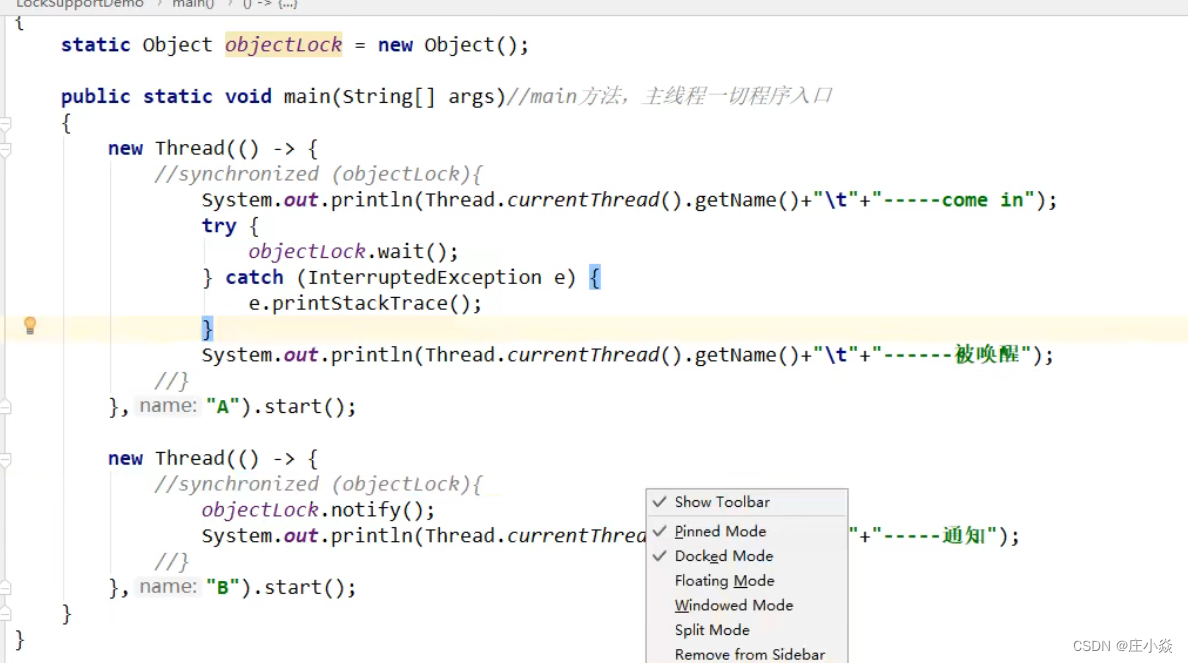The width and height of the screenshot is (1188, 663).
Task: Click the lambda breadcrumb item
Action: pyautogui.click(x=270, y=4)
